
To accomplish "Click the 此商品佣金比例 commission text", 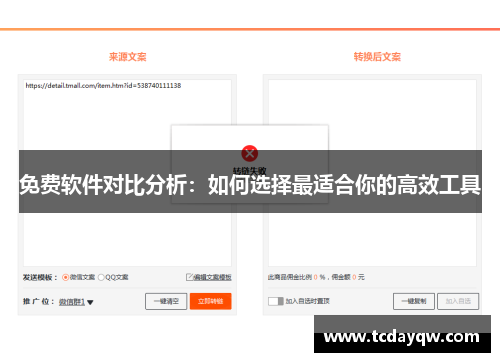I will click(x=316, y=277).
